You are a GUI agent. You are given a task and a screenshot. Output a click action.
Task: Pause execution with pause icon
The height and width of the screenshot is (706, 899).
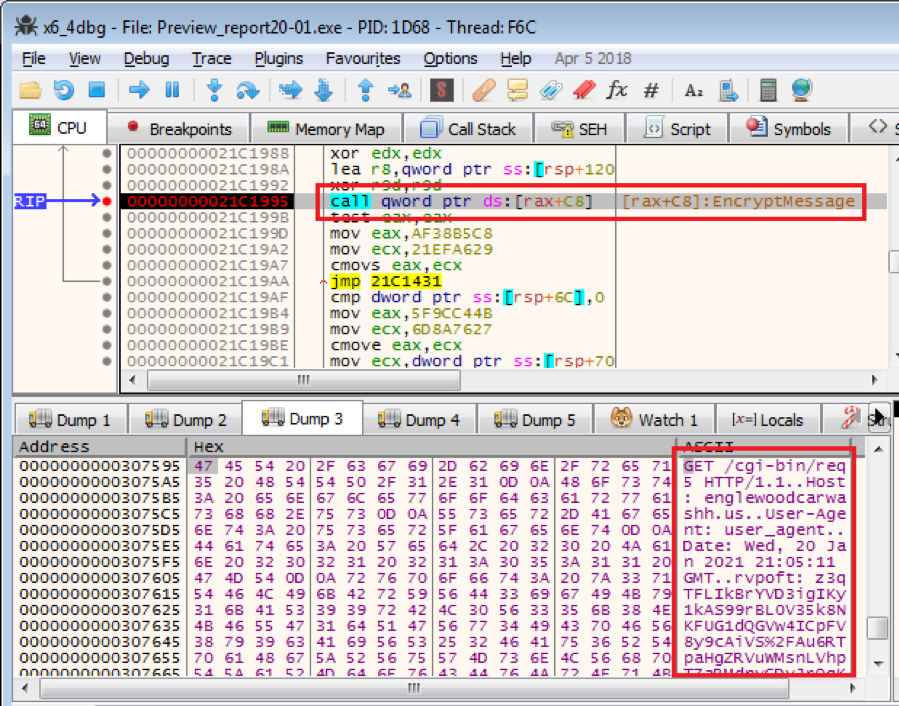pos(172,91)
